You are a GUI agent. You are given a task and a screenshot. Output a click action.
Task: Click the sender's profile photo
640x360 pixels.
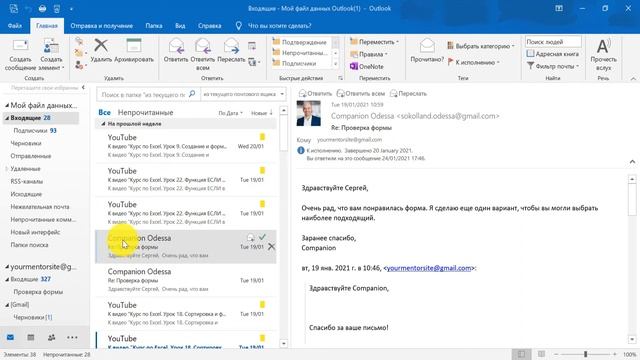(x=309, y=113)
